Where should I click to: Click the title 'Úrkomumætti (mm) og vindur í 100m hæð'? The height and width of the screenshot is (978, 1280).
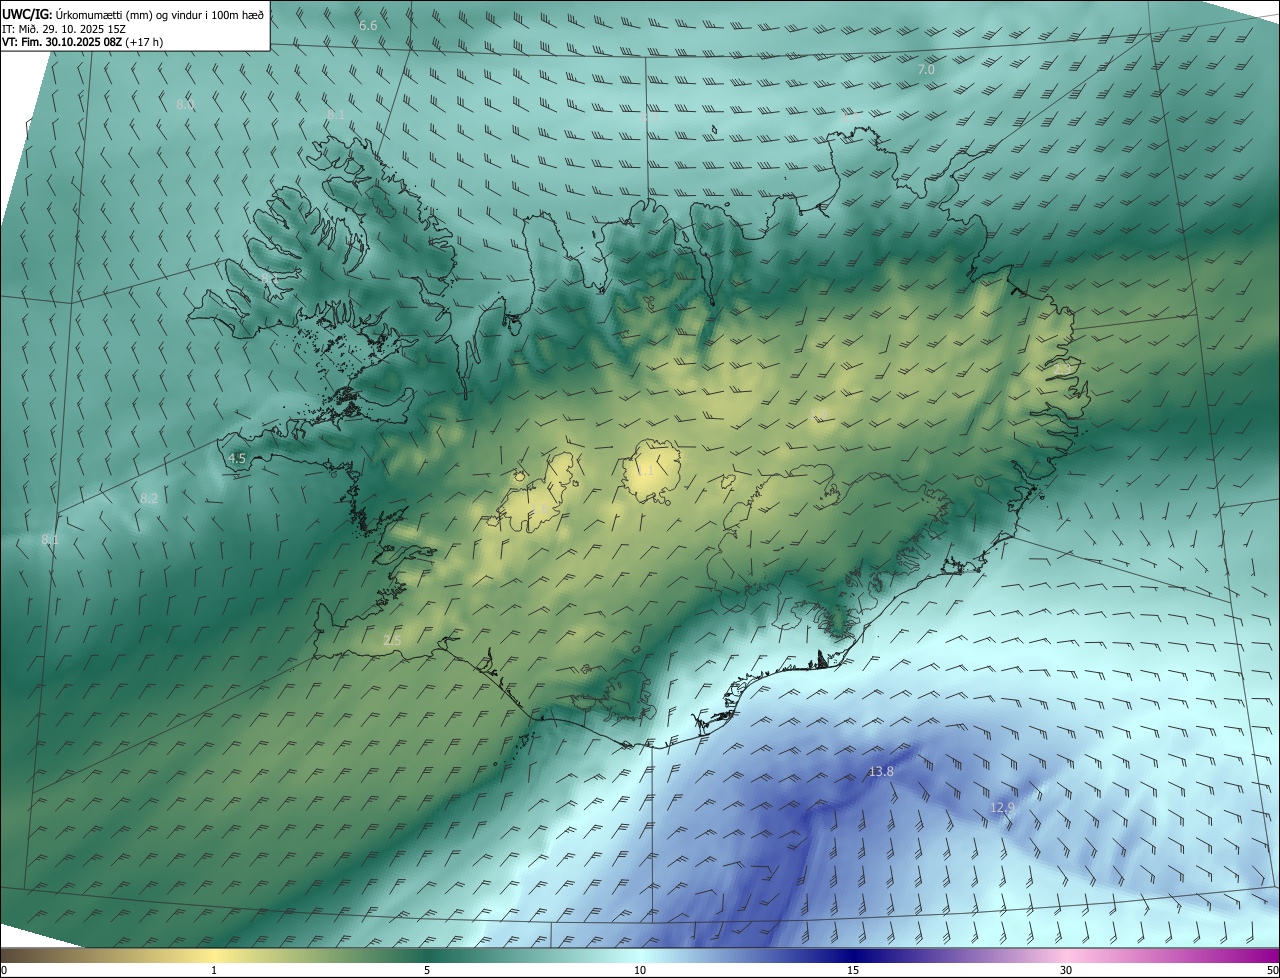(x=159, y=13)
